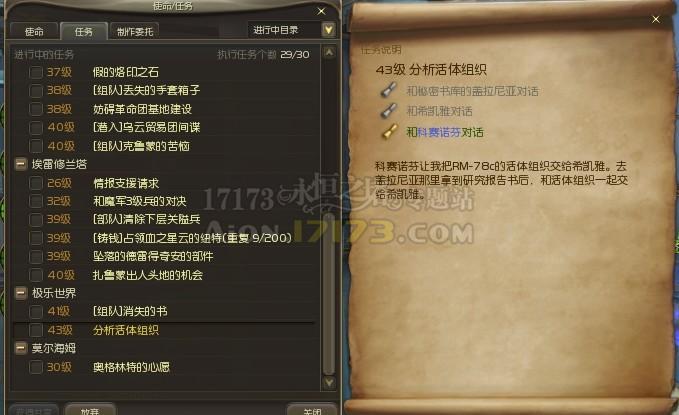
Task: Click the scroll-up arrow of the quest list
Action: [329, 53]
